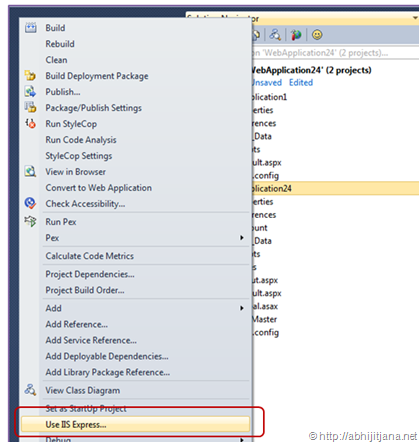This screenshot has height=442, width=419.
Task: Select the 'al.asax' file in the tree
Action: click(x=265, y=306)
